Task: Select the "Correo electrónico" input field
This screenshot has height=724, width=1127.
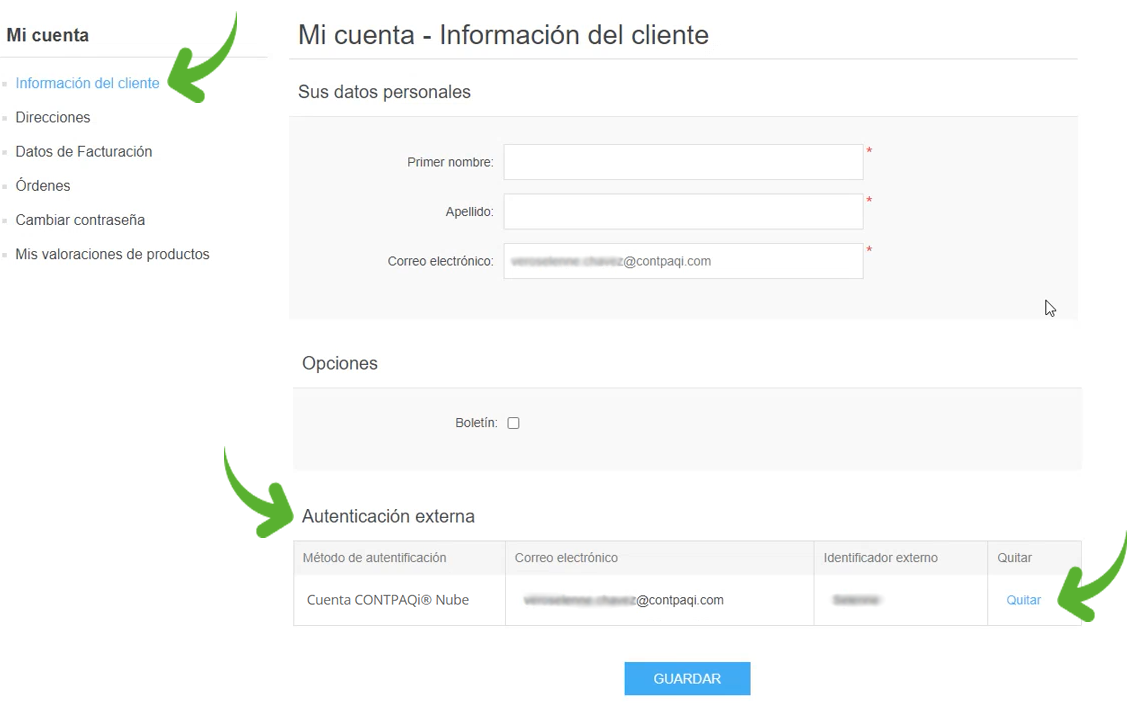Action: [683, 261]
